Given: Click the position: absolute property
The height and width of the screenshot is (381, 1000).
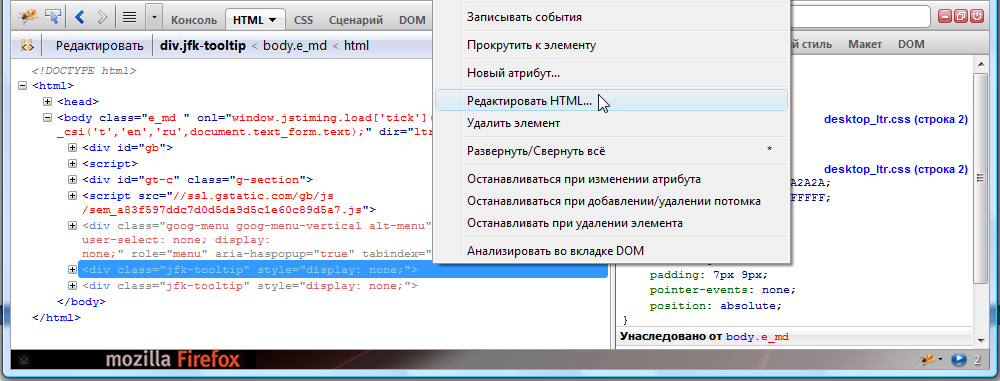Looking at the screenshot, I should click(715, 306).
